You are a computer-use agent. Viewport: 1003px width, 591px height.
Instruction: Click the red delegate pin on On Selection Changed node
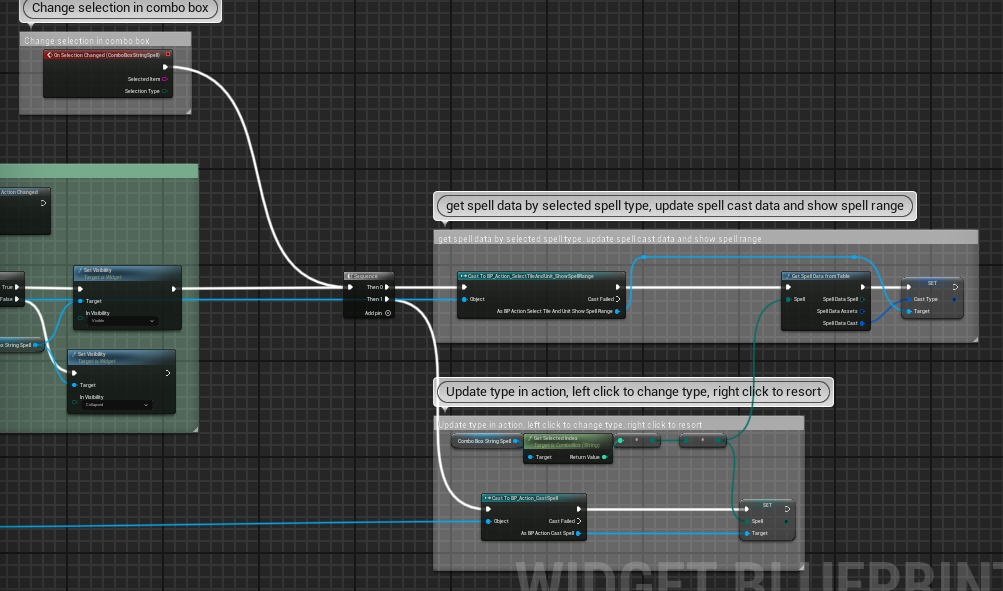pyautogui.click(x=168, y=54)
